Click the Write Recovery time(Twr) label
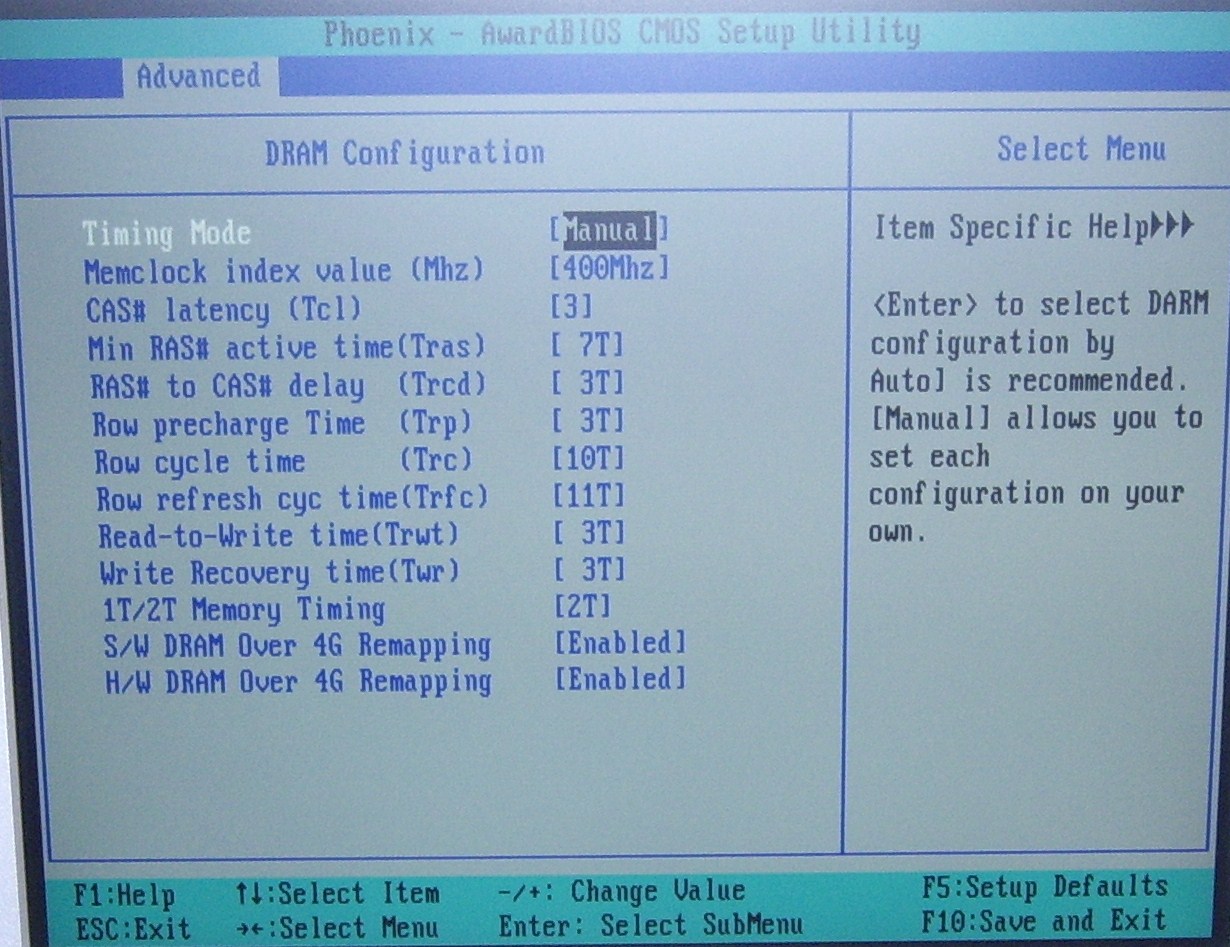Screen dimensions: 1230x947 tap(279, 573)
